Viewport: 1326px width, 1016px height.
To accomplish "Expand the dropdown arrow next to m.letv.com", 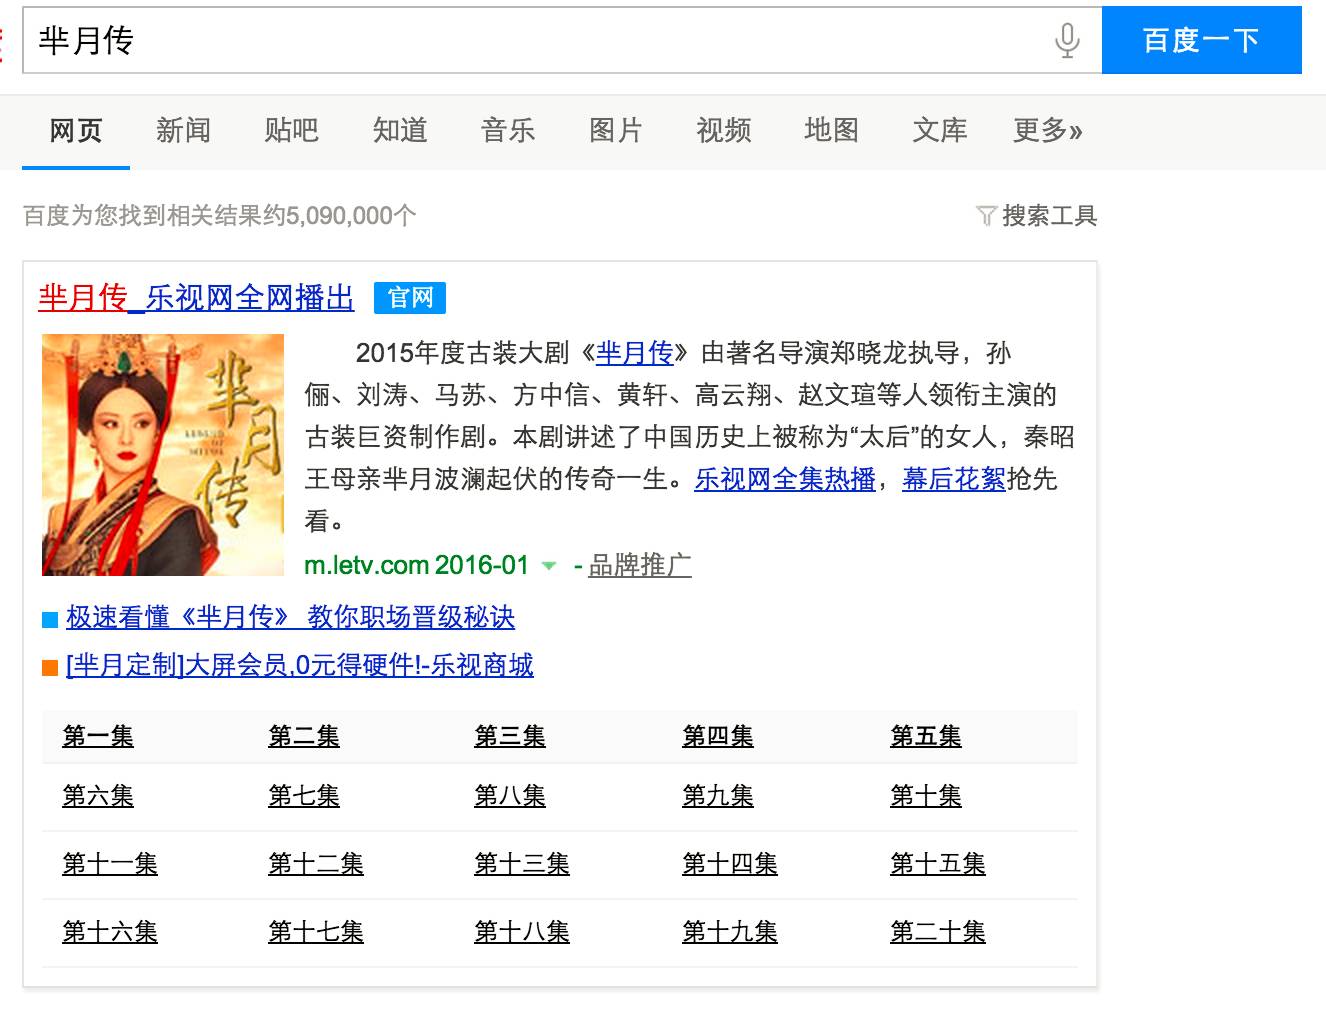I will [x=548, y=566].
